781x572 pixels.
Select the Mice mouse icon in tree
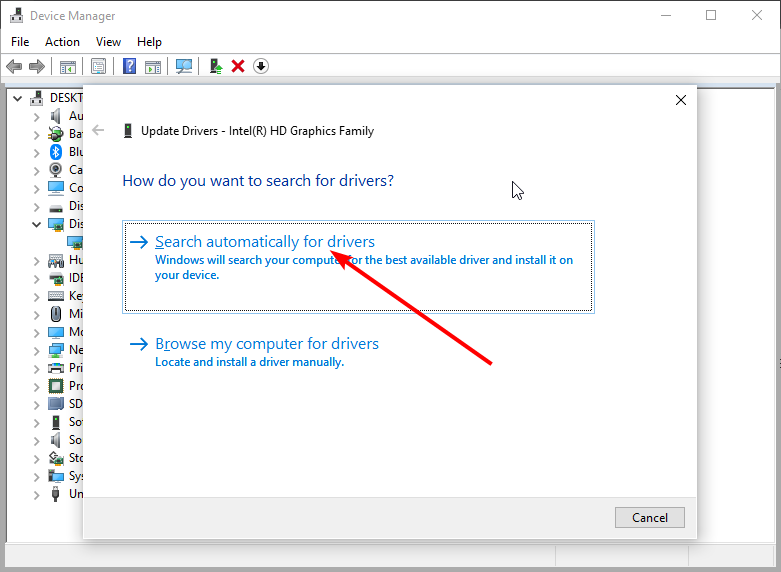point(56,314)
